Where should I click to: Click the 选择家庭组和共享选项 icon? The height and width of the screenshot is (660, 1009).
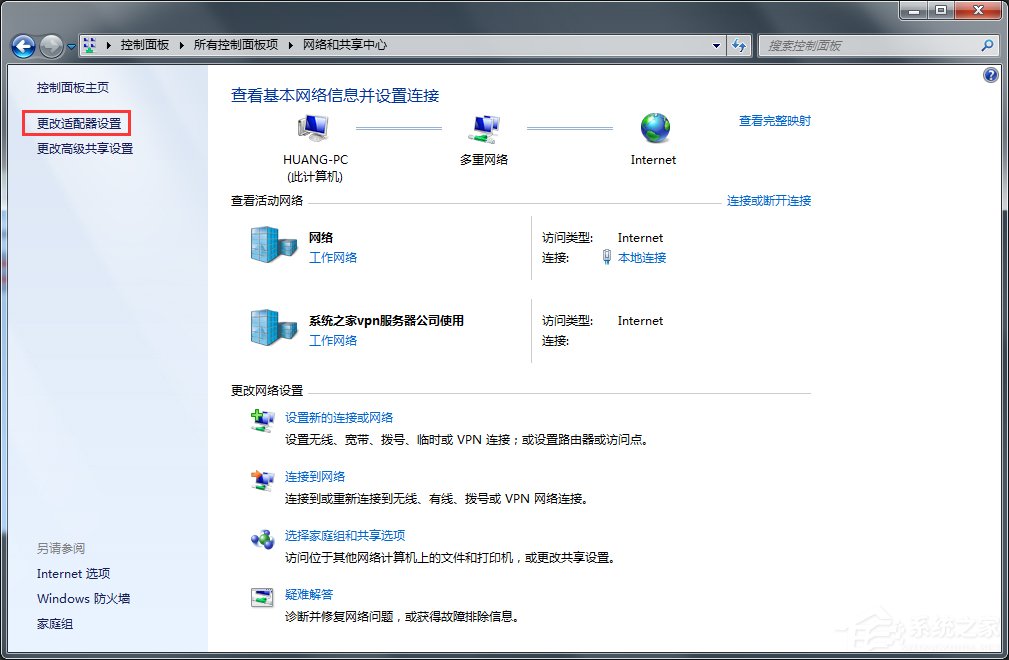pos(263,540)
